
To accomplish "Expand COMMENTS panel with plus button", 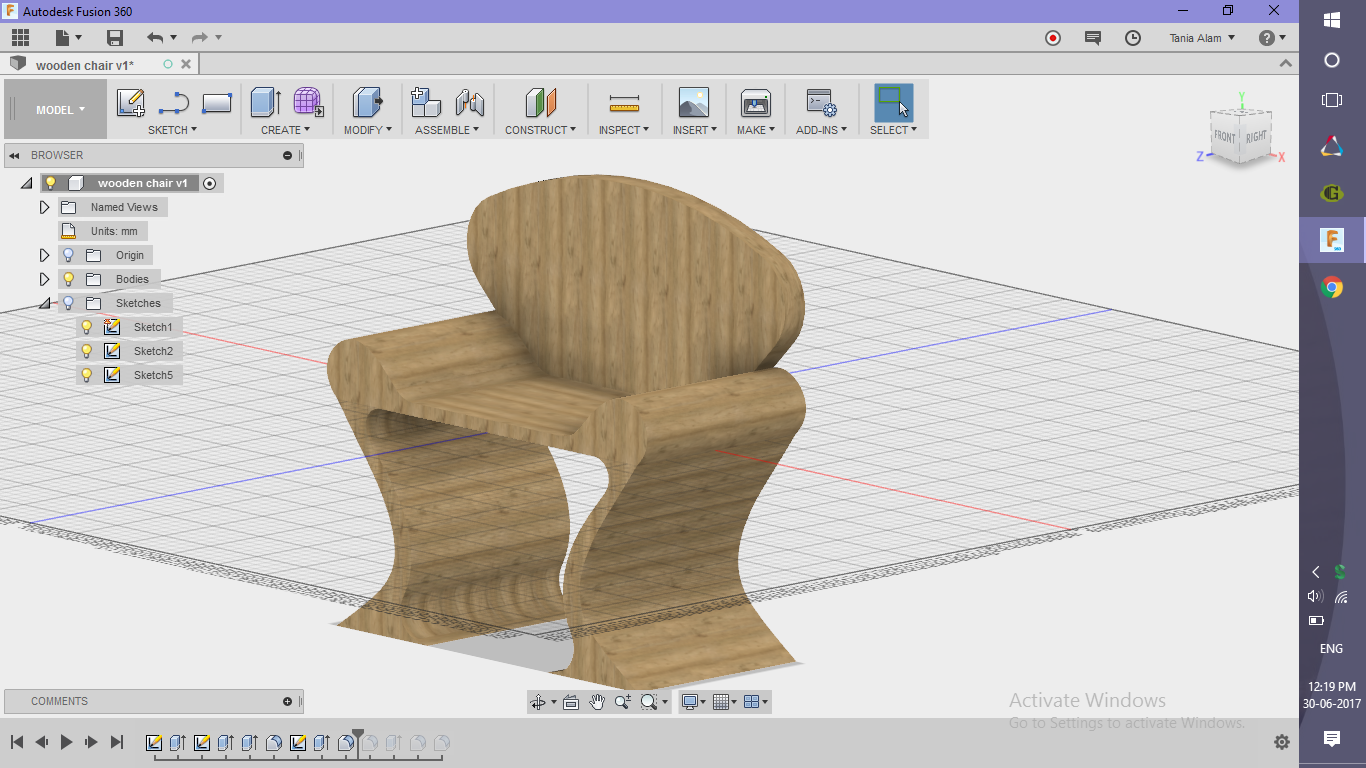I will tap(287, 701).
